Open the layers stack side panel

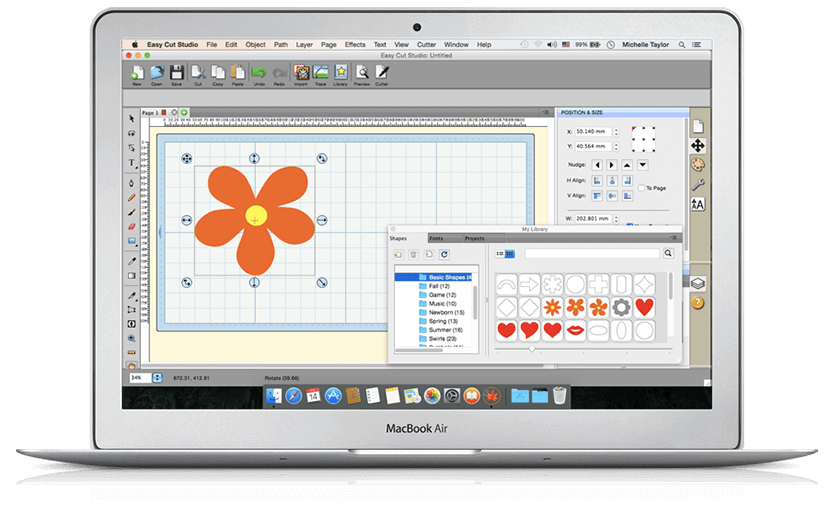pos(698,284)
